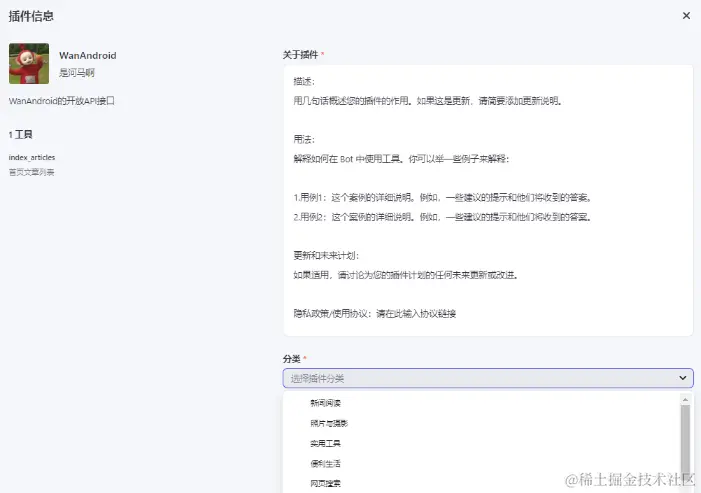Click the 分类 field label

(291, 359)
